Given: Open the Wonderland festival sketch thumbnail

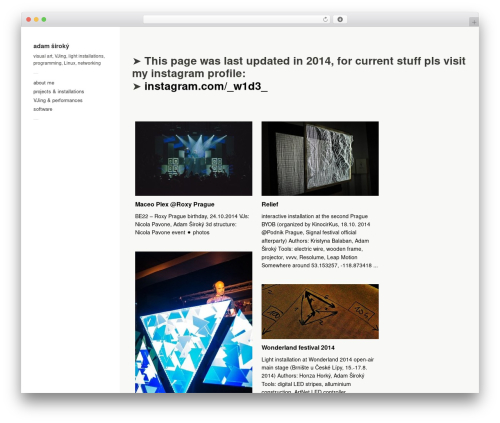Looking at the screenshot, I should click(320, 311).
